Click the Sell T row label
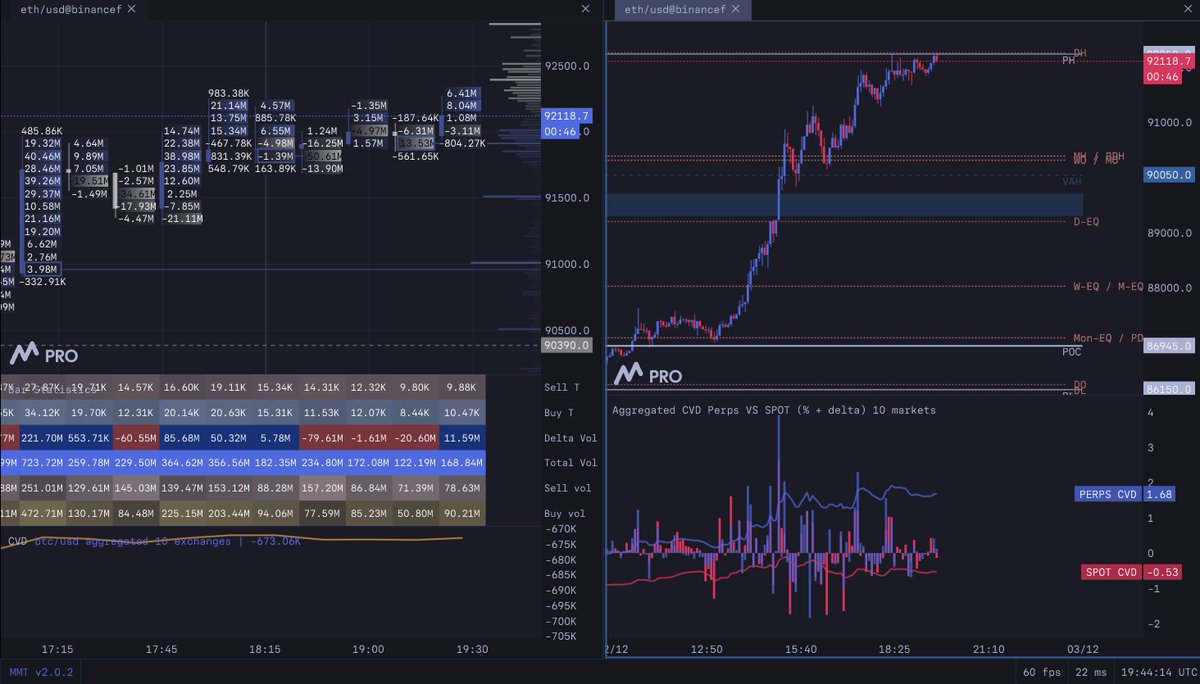The image size is (1200, 684). [563, 387]
